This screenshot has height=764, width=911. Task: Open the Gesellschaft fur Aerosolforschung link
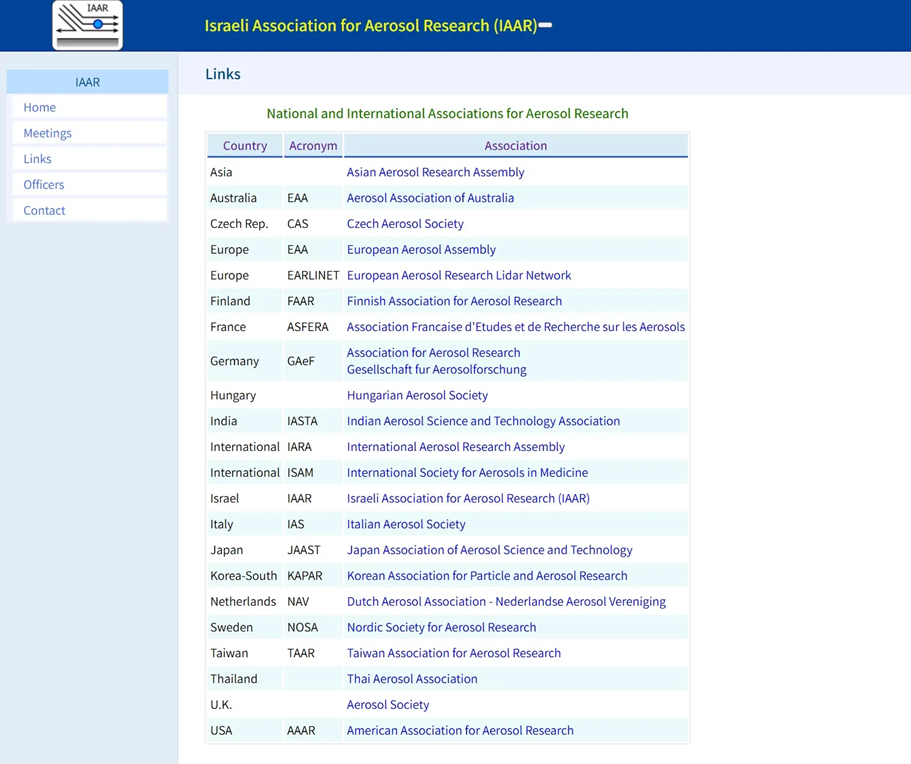tap(436, 370)
